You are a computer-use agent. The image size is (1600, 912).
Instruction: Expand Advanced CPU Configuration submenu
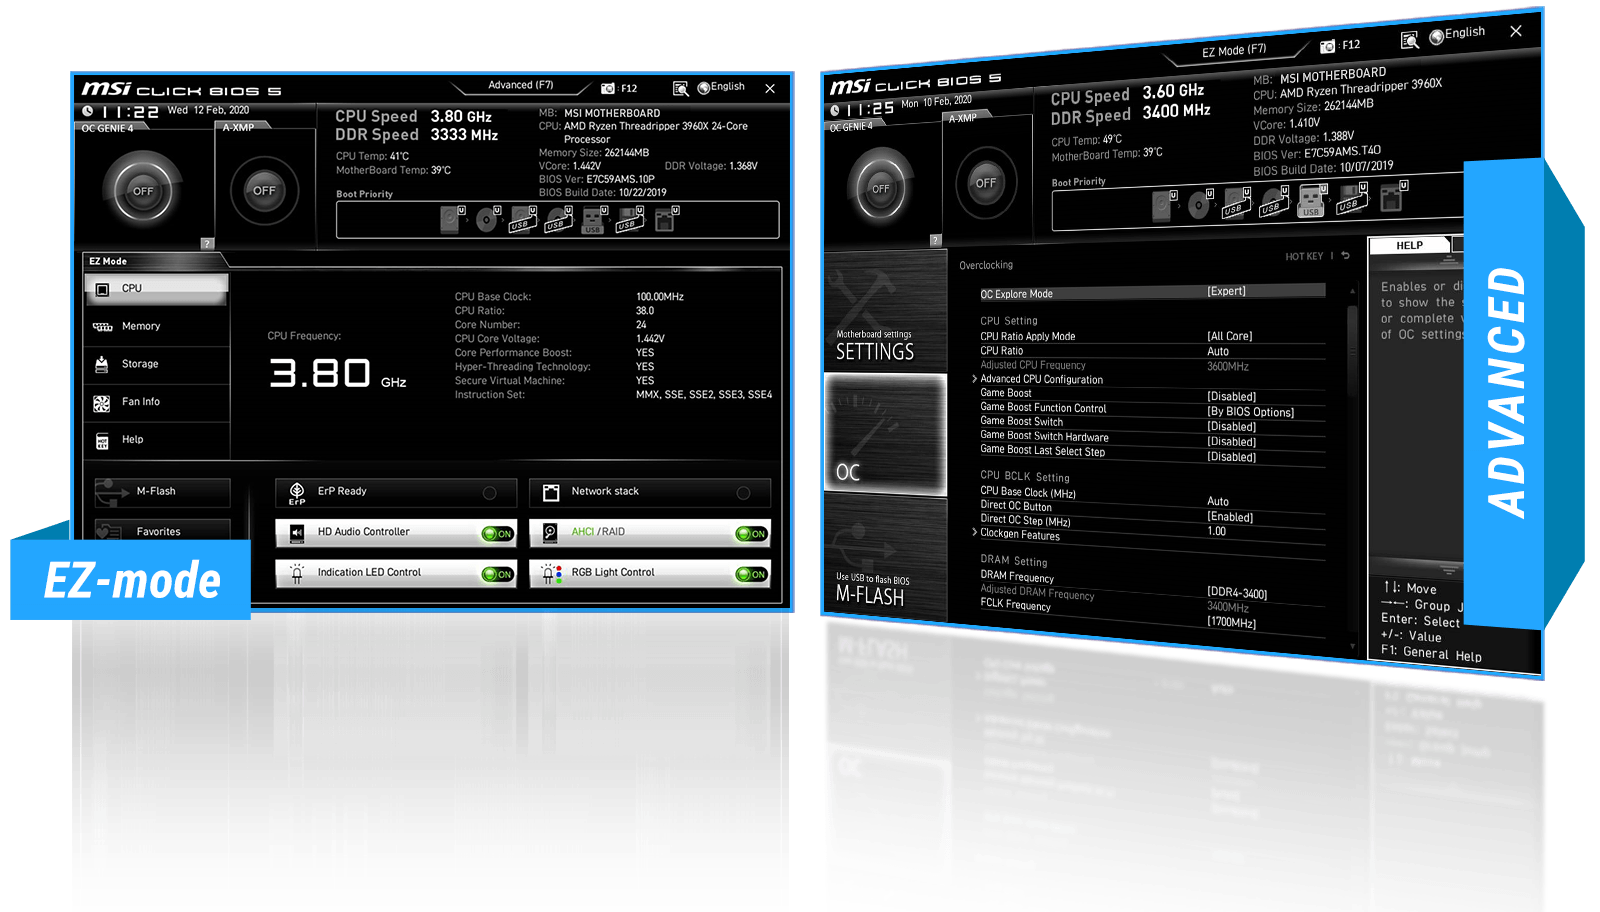[x=1041, y=380]
